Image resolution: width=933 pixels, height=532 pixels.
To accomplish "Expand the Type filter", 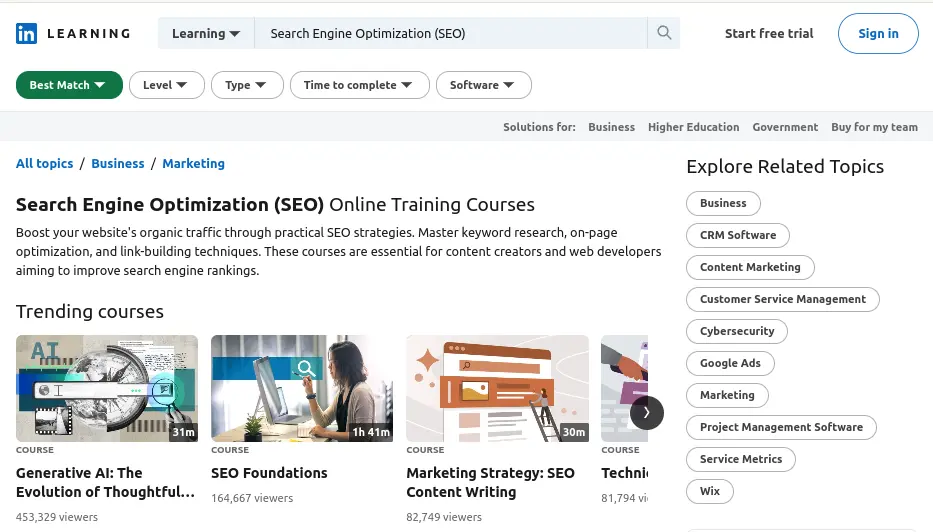I will pos(247,85).
